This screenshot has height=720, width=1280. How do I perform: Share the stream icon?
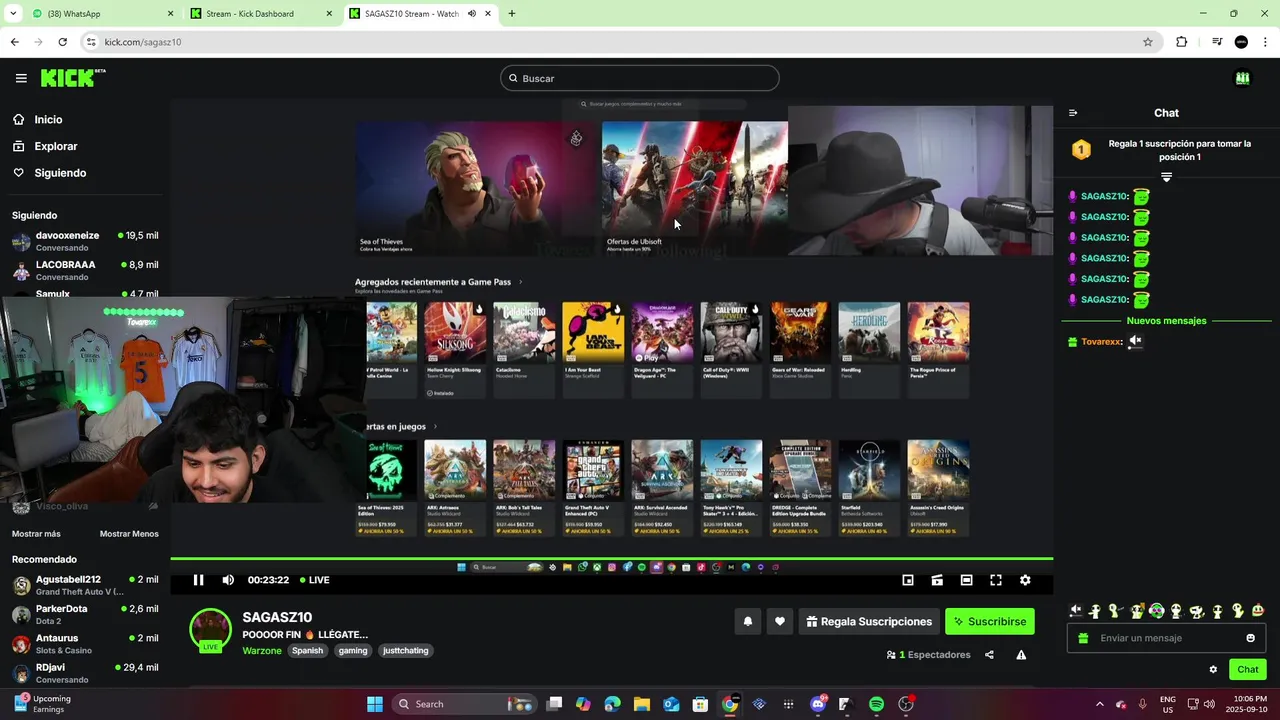(989, 655)
